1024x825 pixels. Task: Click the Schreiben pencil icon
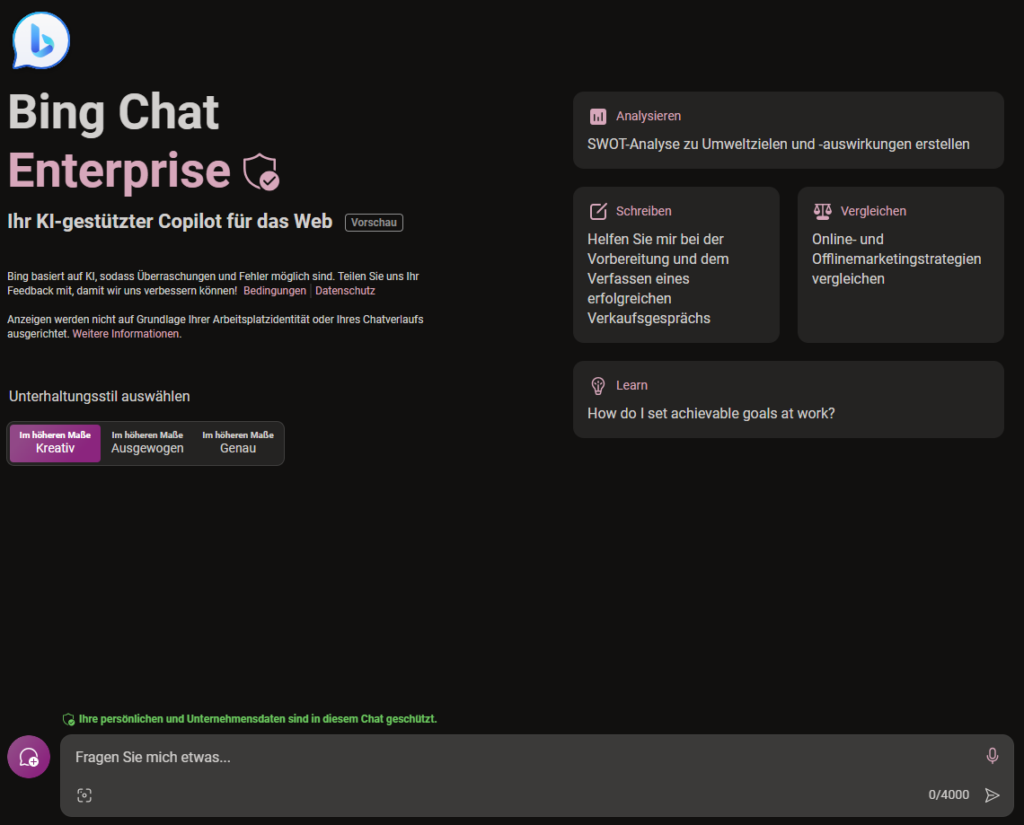click(598, 211)
